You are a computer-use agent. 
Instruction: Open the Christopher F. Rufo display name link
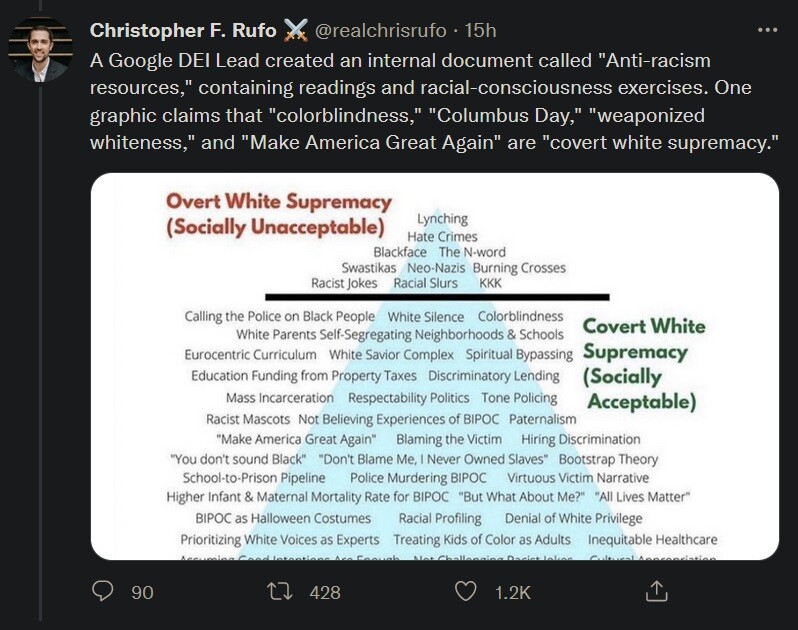coord(183,31)
